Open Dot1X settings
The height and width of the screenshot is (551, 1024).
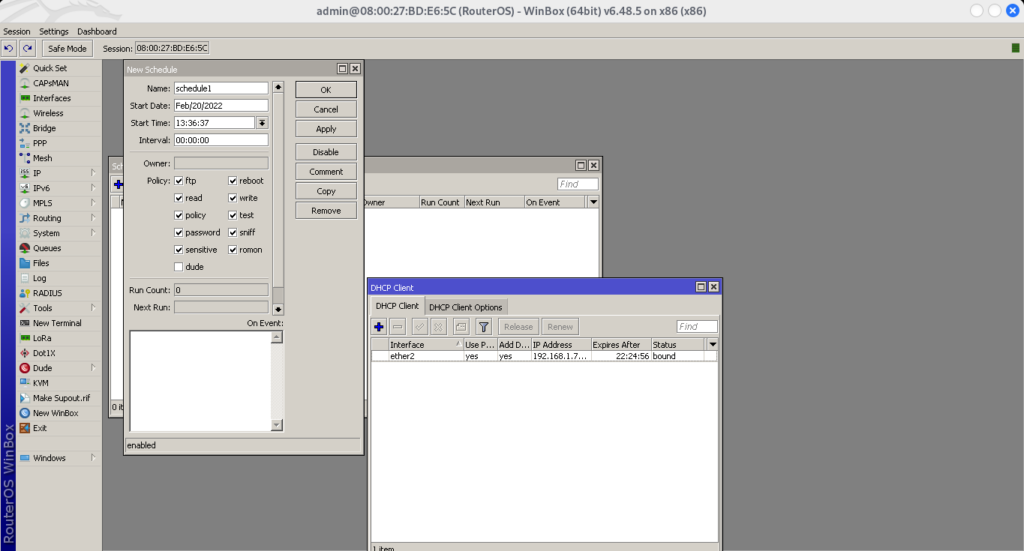pyautogui.click(x=44, y=353)
